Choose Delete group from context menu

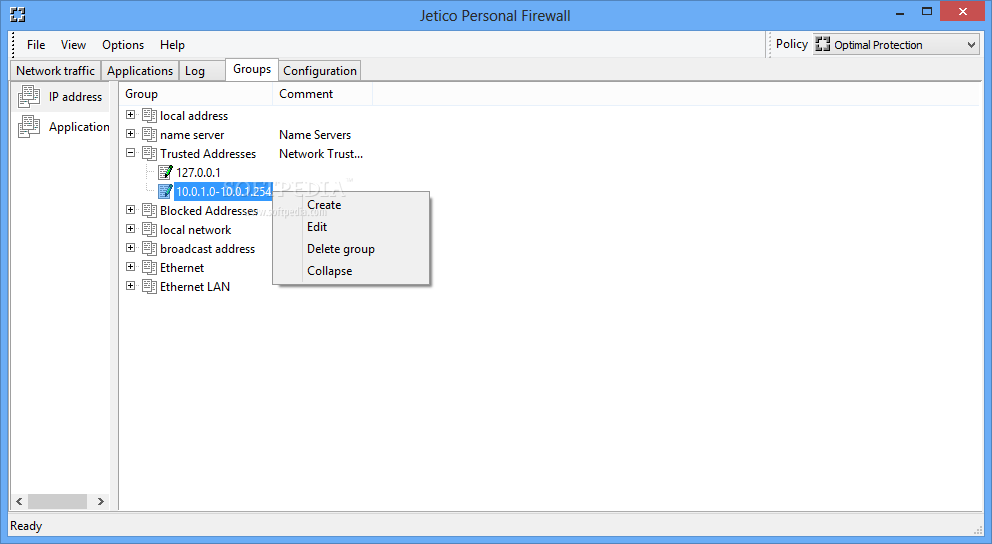tap(351, 249)
